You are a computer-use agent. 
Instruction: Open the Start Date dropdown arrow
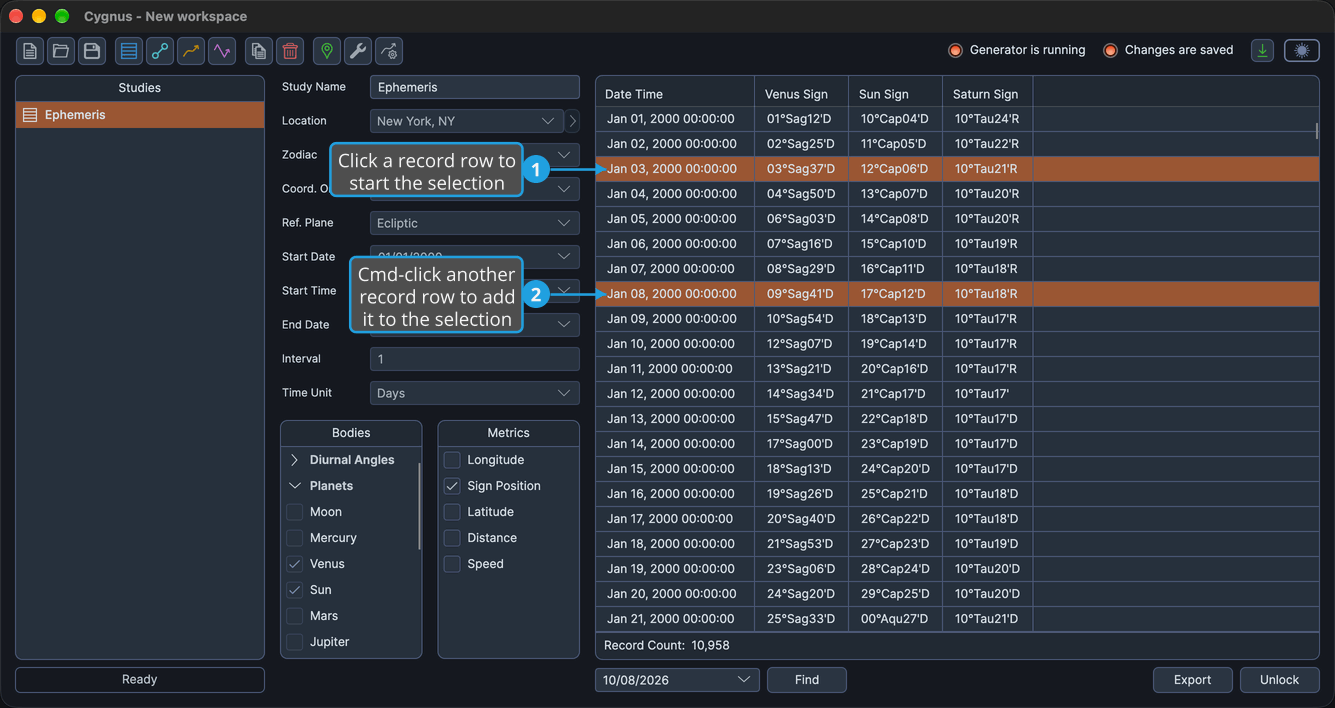pos(564,257)
